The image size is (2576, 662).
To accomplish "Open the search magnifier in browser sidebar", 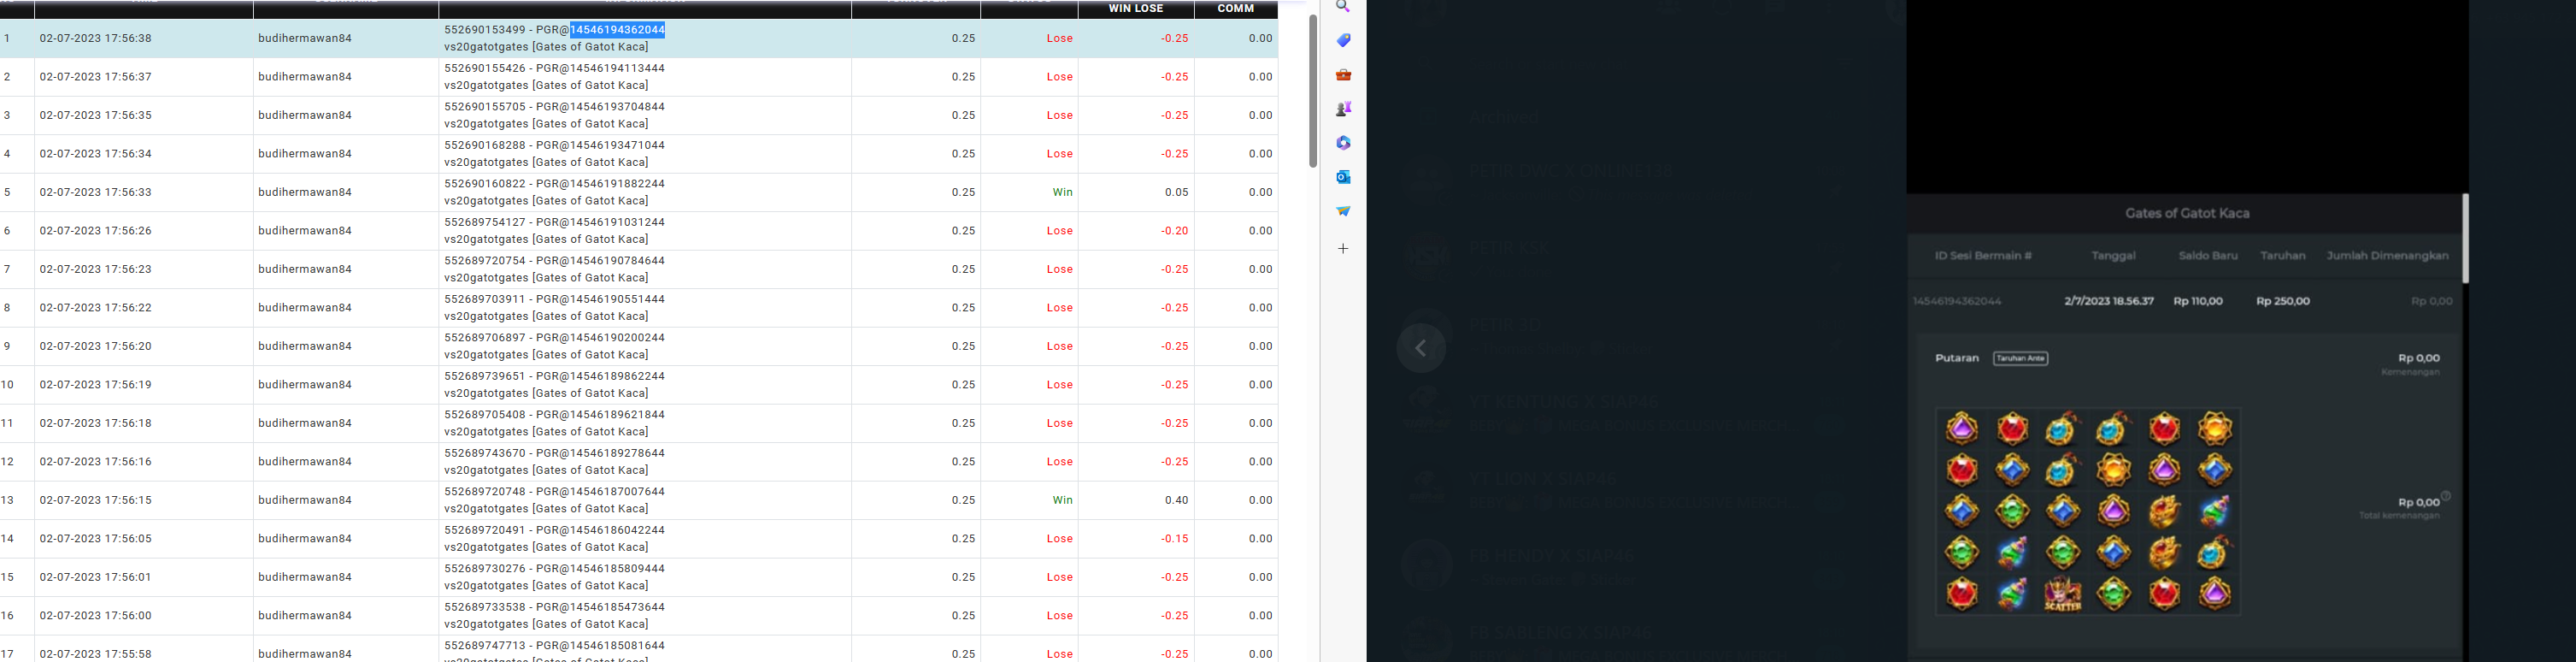I will (x=1343, y=6).
